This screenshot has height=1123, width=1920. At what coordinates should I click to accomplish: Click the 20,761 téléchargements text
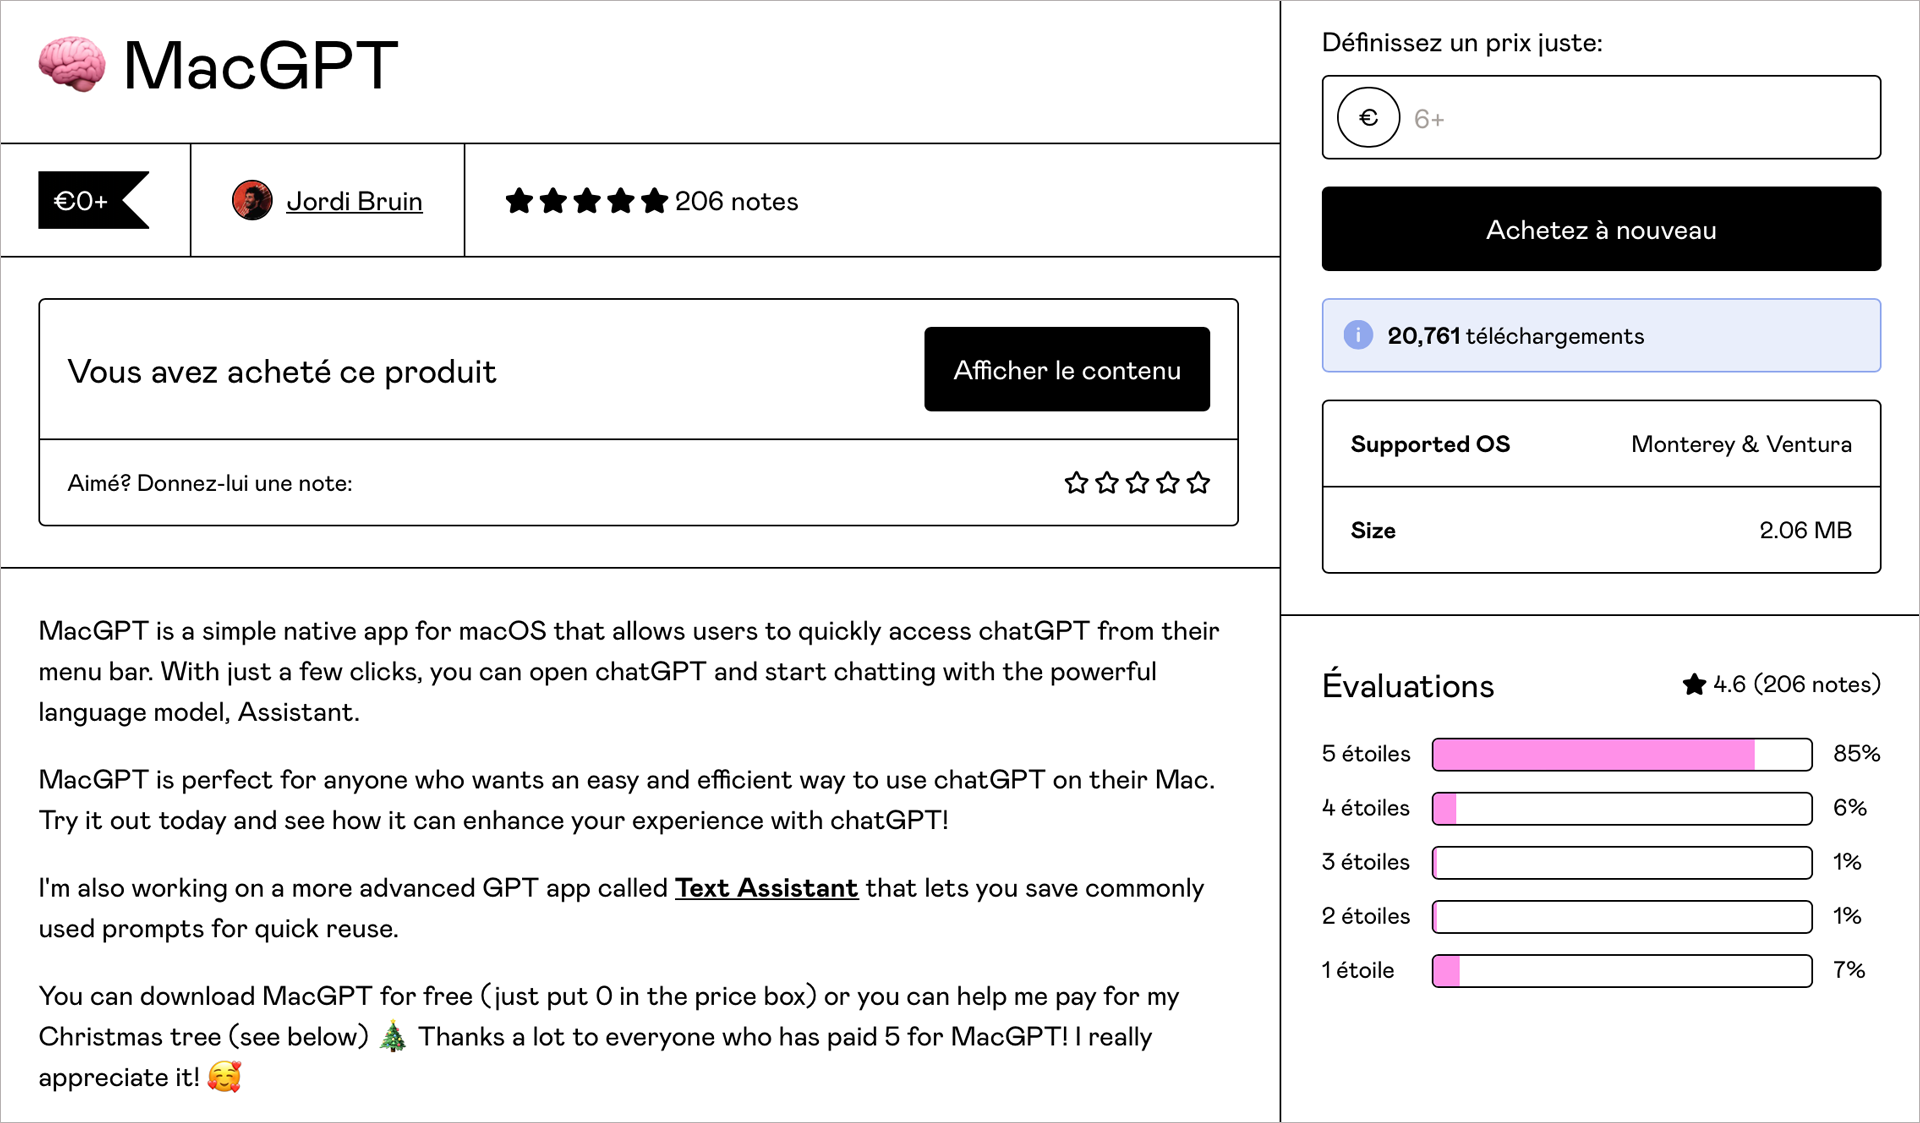1515,336
